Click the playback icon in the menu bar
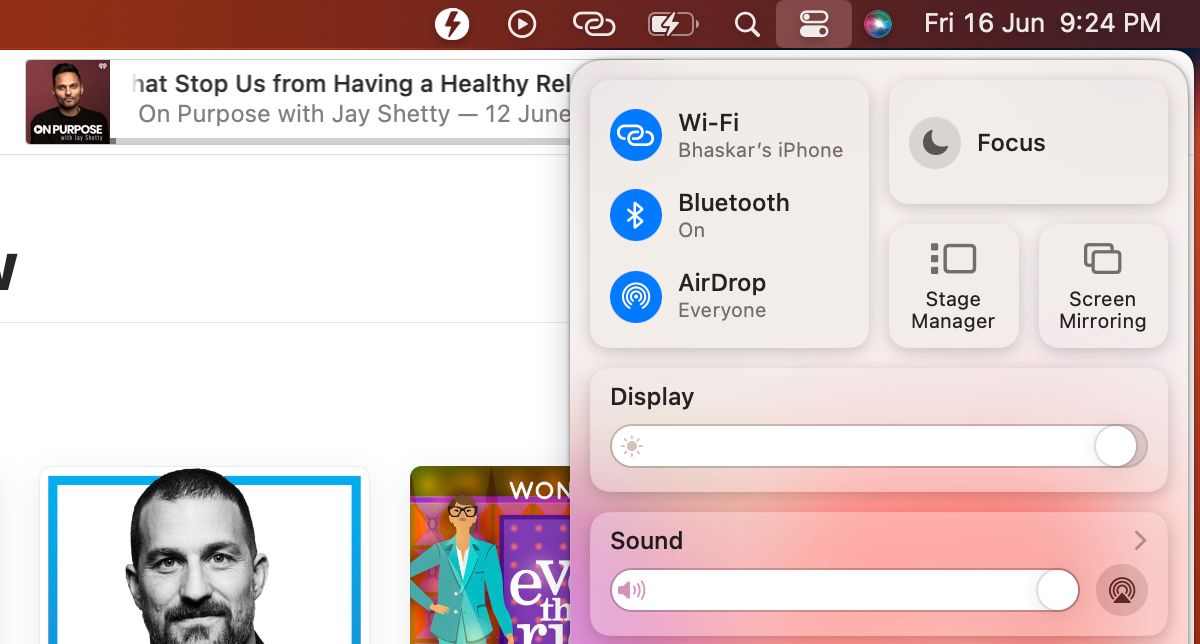This screenshot has height=644, width=1200. (x=521, y=22)
